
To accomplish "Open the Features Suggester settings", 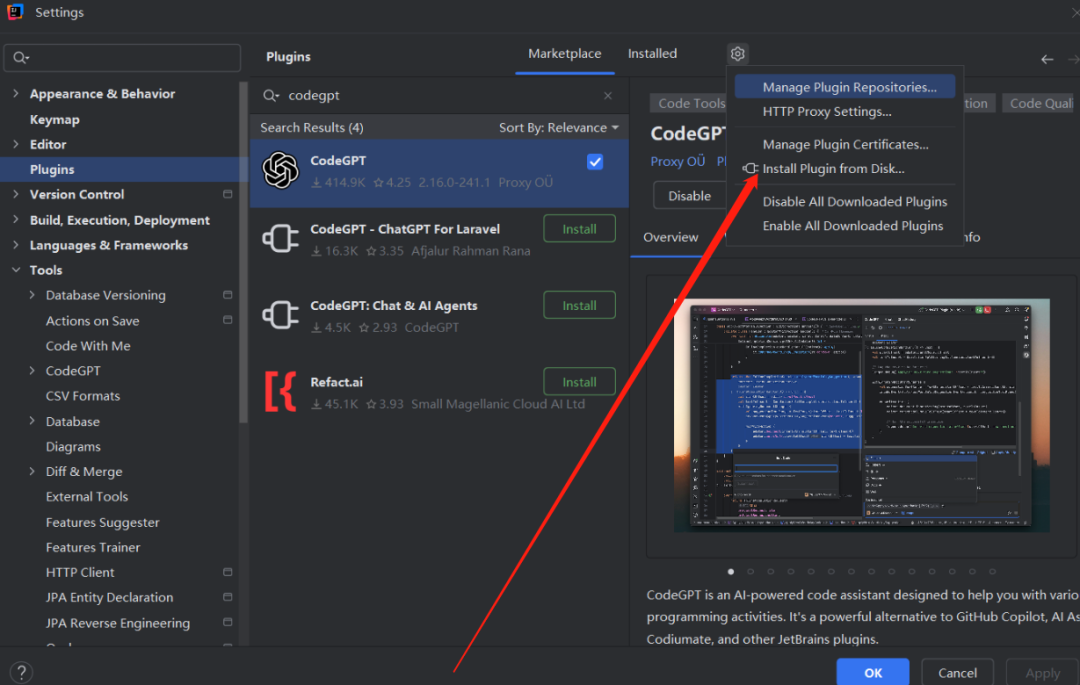I will 102,522.
